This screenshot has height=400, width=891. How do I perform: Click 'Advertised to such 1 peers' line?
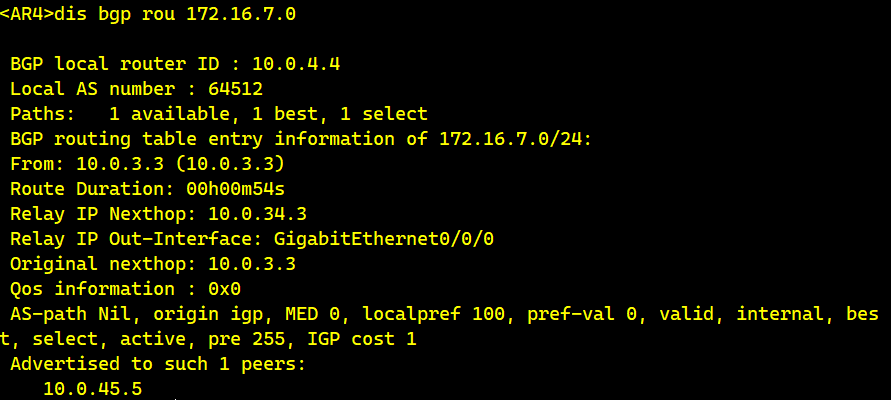153,364
